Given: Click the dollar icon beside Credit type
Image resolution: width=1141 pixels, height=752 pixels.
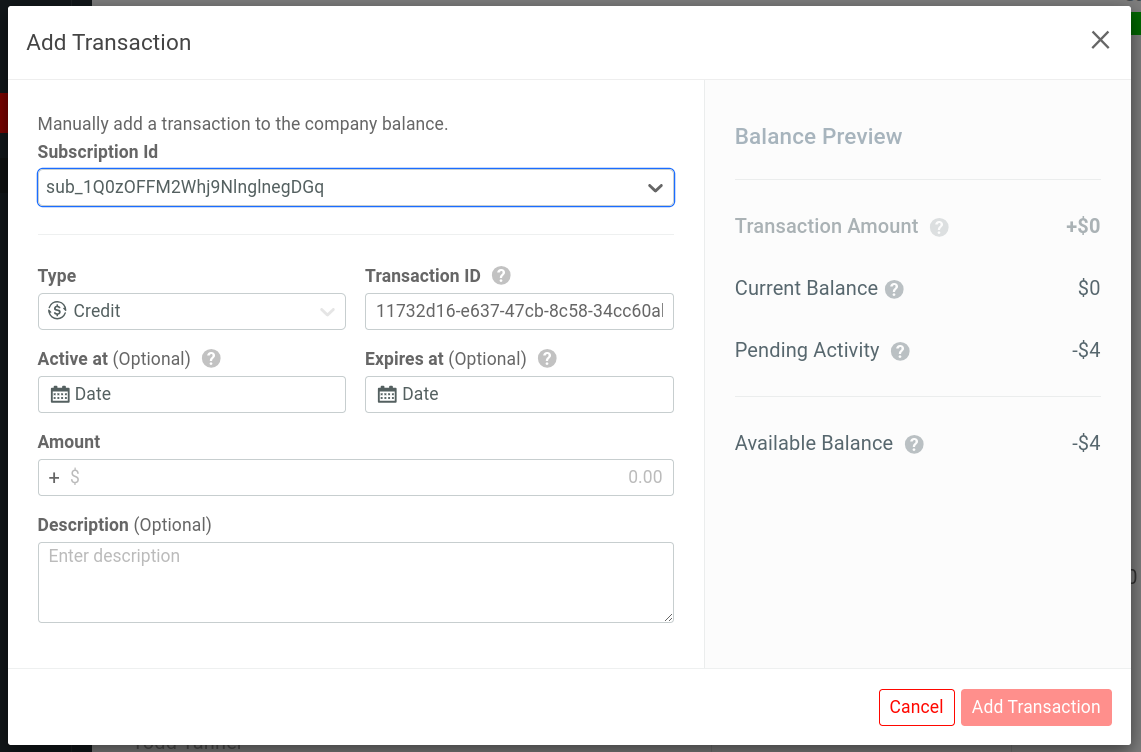Looking at the screenshot, I should click(x=58, y=311).
